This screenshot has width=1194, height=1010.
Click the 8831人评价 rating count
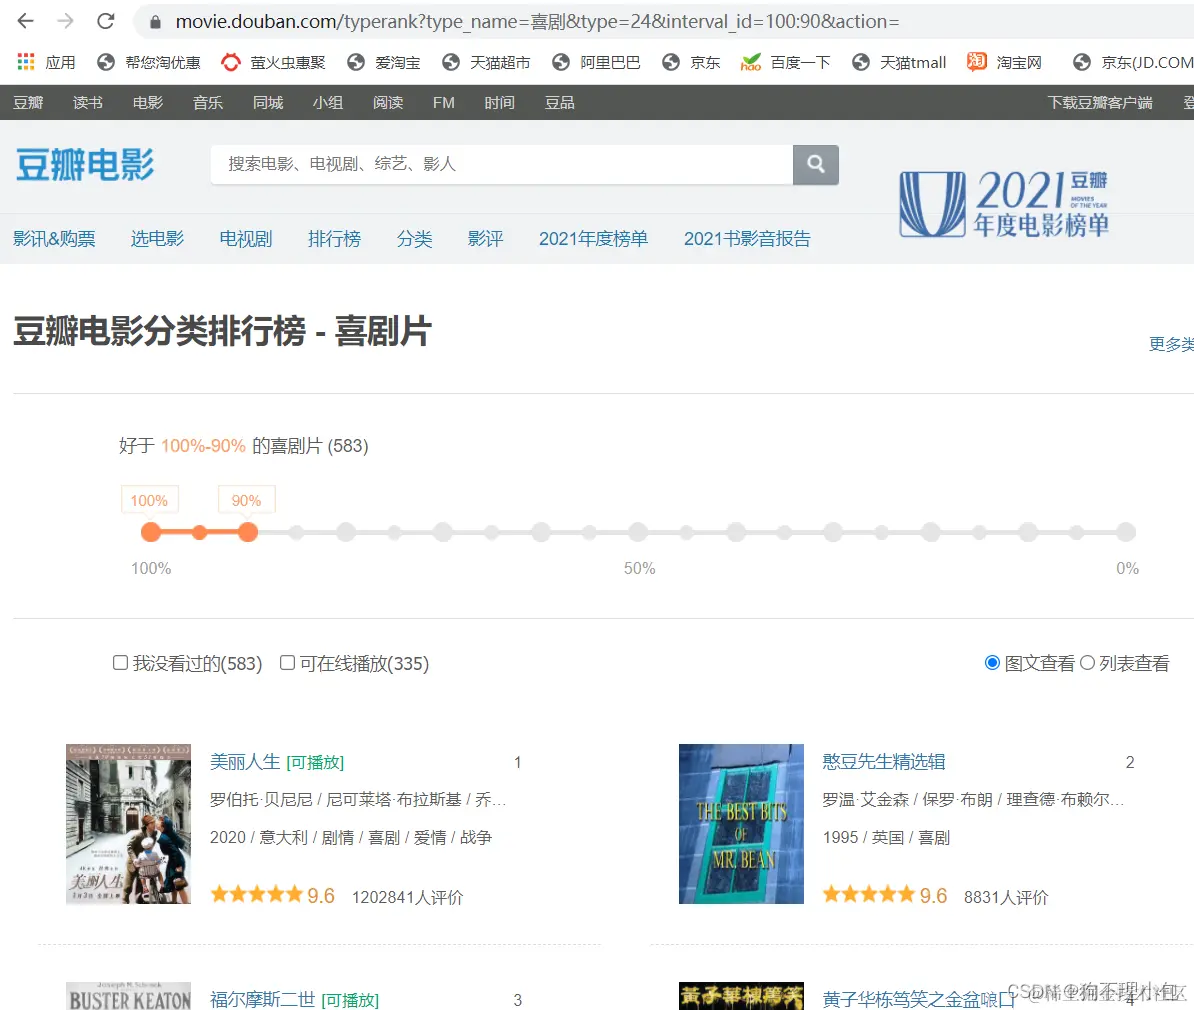coord(1006,897)
